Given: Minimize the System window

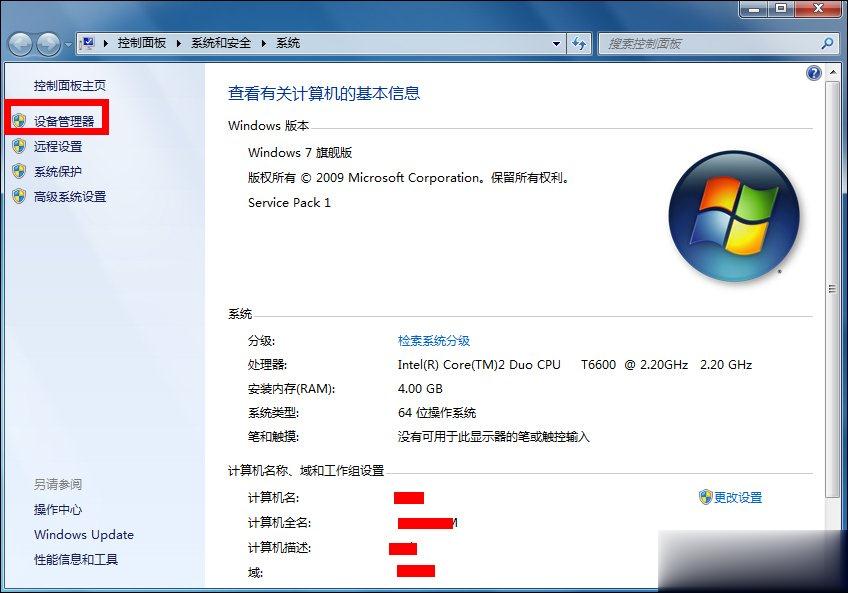Looking at the screenshot, I should [754, 8].
